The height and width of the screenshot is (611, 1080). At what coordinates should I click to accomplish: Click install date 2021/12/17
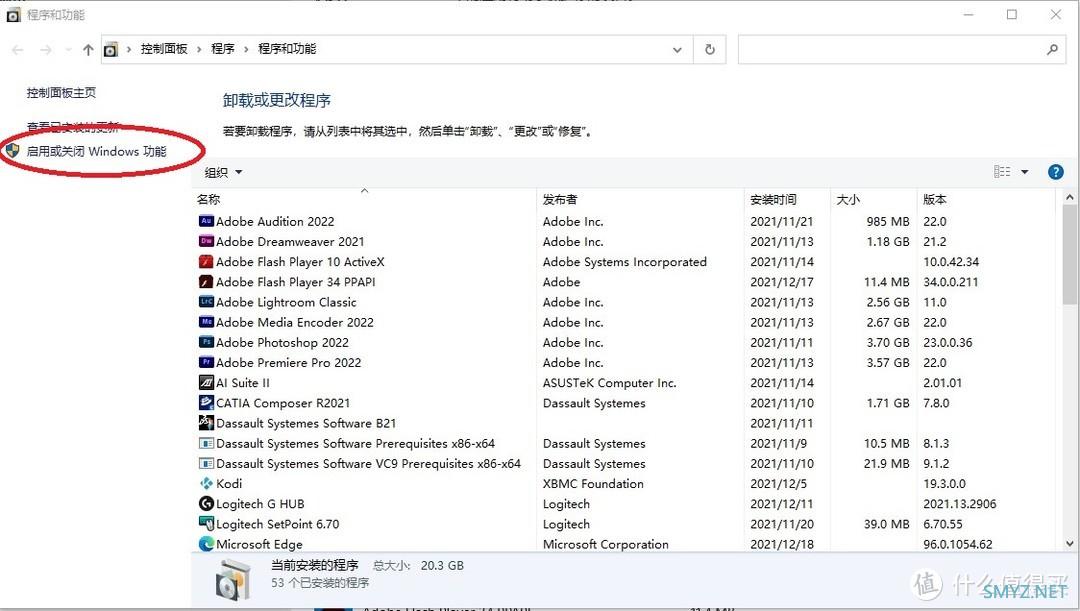(x=782, y=282)
